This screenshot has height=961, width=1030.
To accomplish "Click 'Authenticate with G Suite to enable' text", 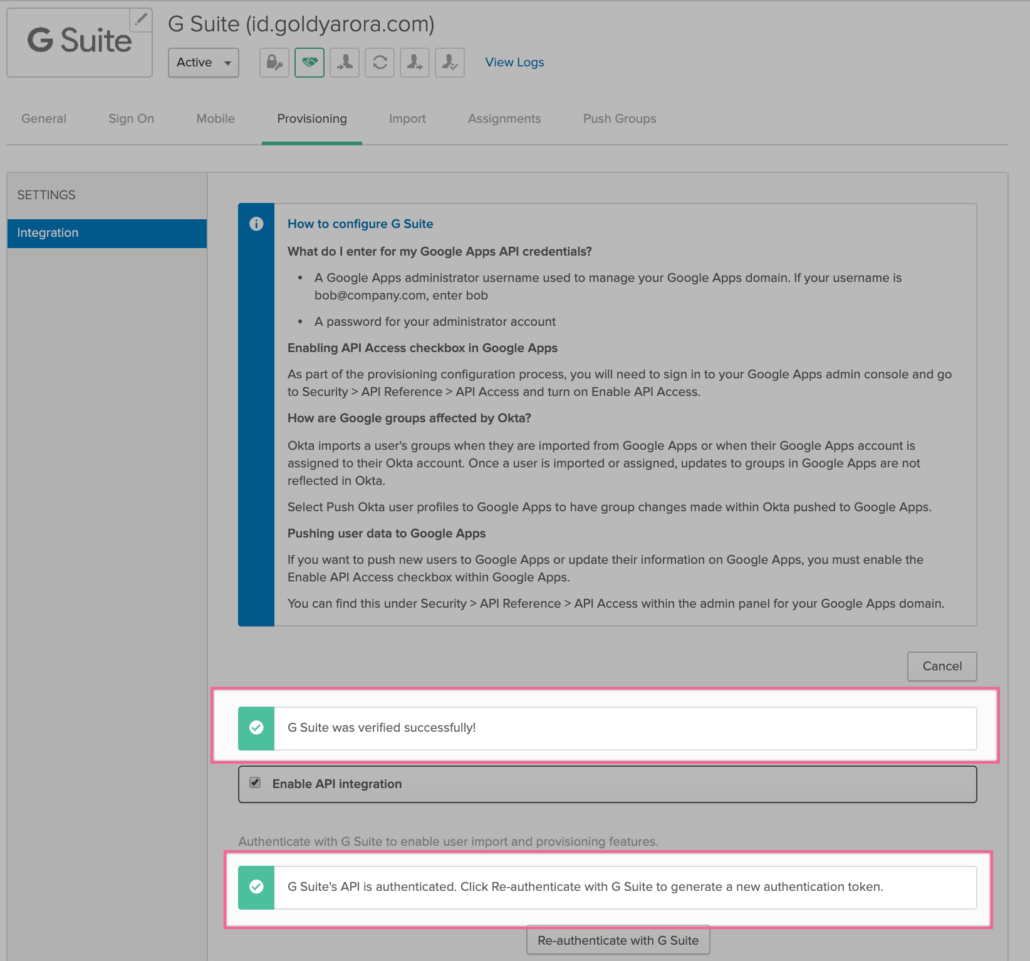I will pos(448,841).
